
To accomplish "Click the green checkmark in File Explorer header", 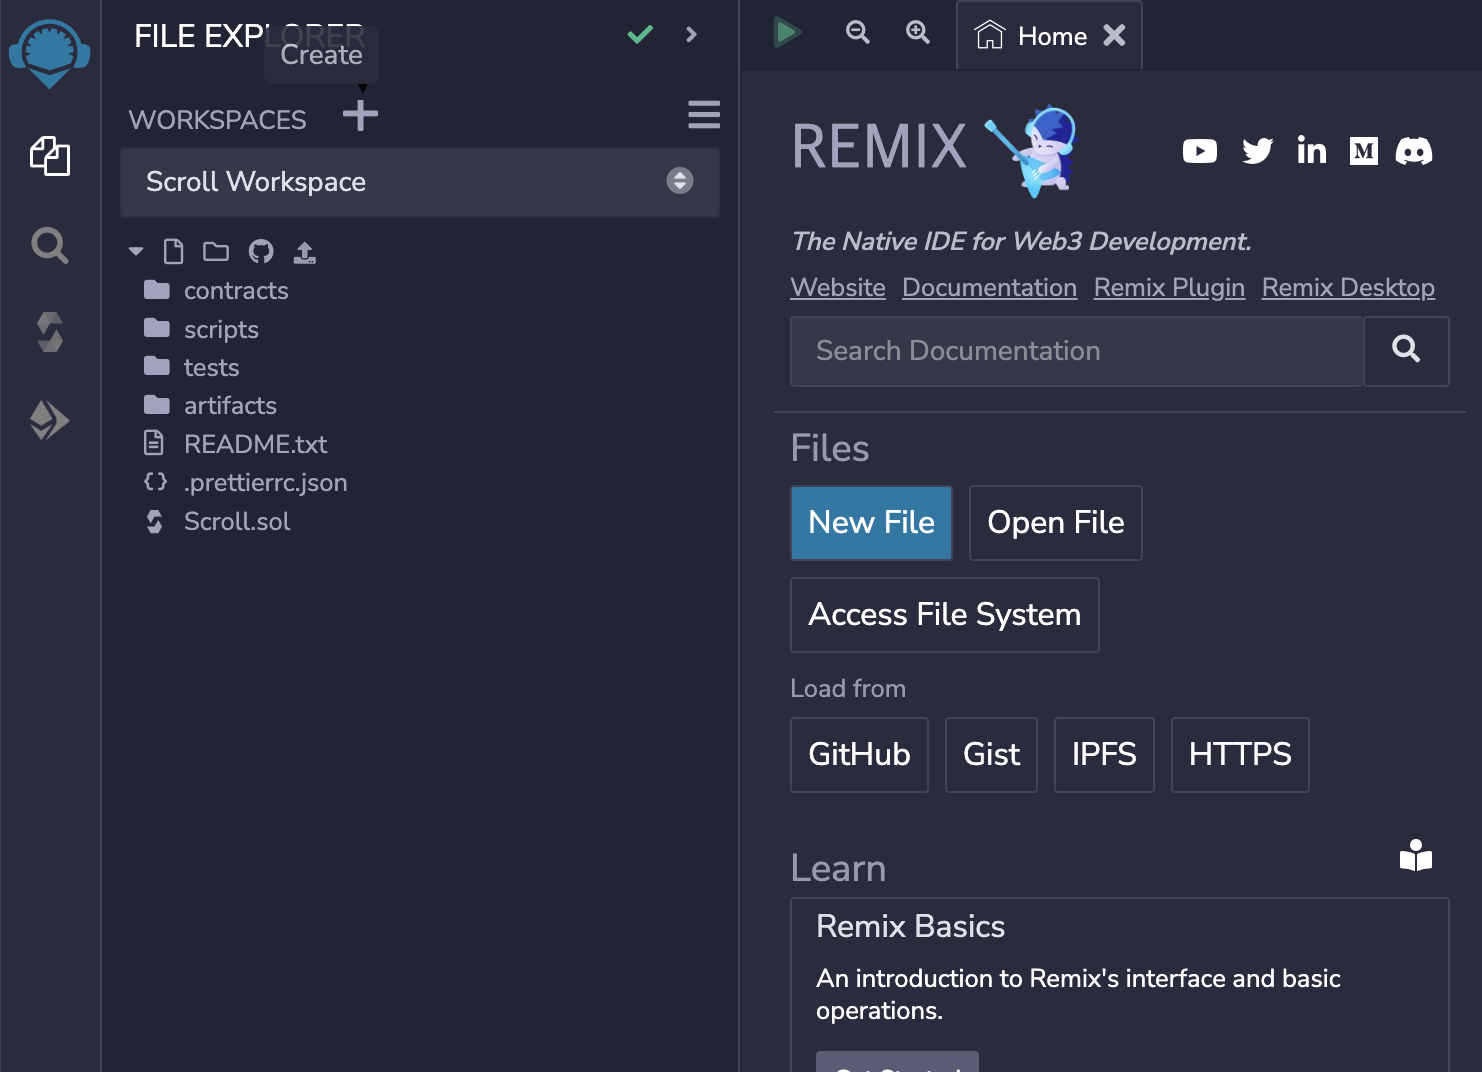I will pos(640,35).
